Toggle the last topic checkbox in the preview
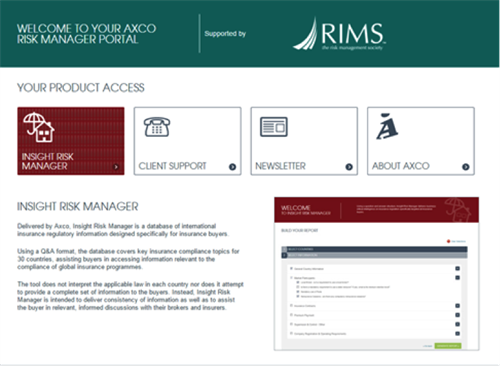The height and width of the screenshot is (366, 500). [291, 333]
